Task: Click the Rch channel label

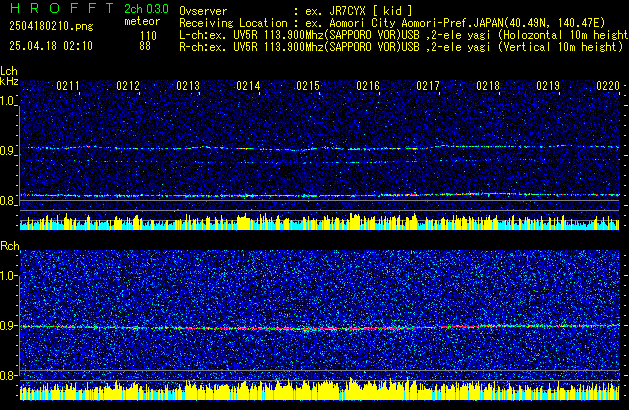Action: click(x=10, y=246)
